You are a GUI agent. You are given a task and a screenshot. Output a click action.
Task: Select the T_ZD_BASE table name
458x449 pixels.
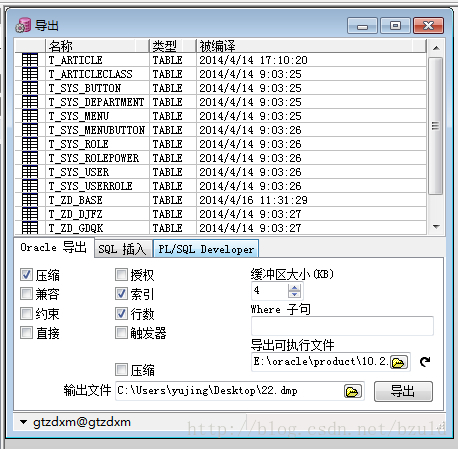76,200
